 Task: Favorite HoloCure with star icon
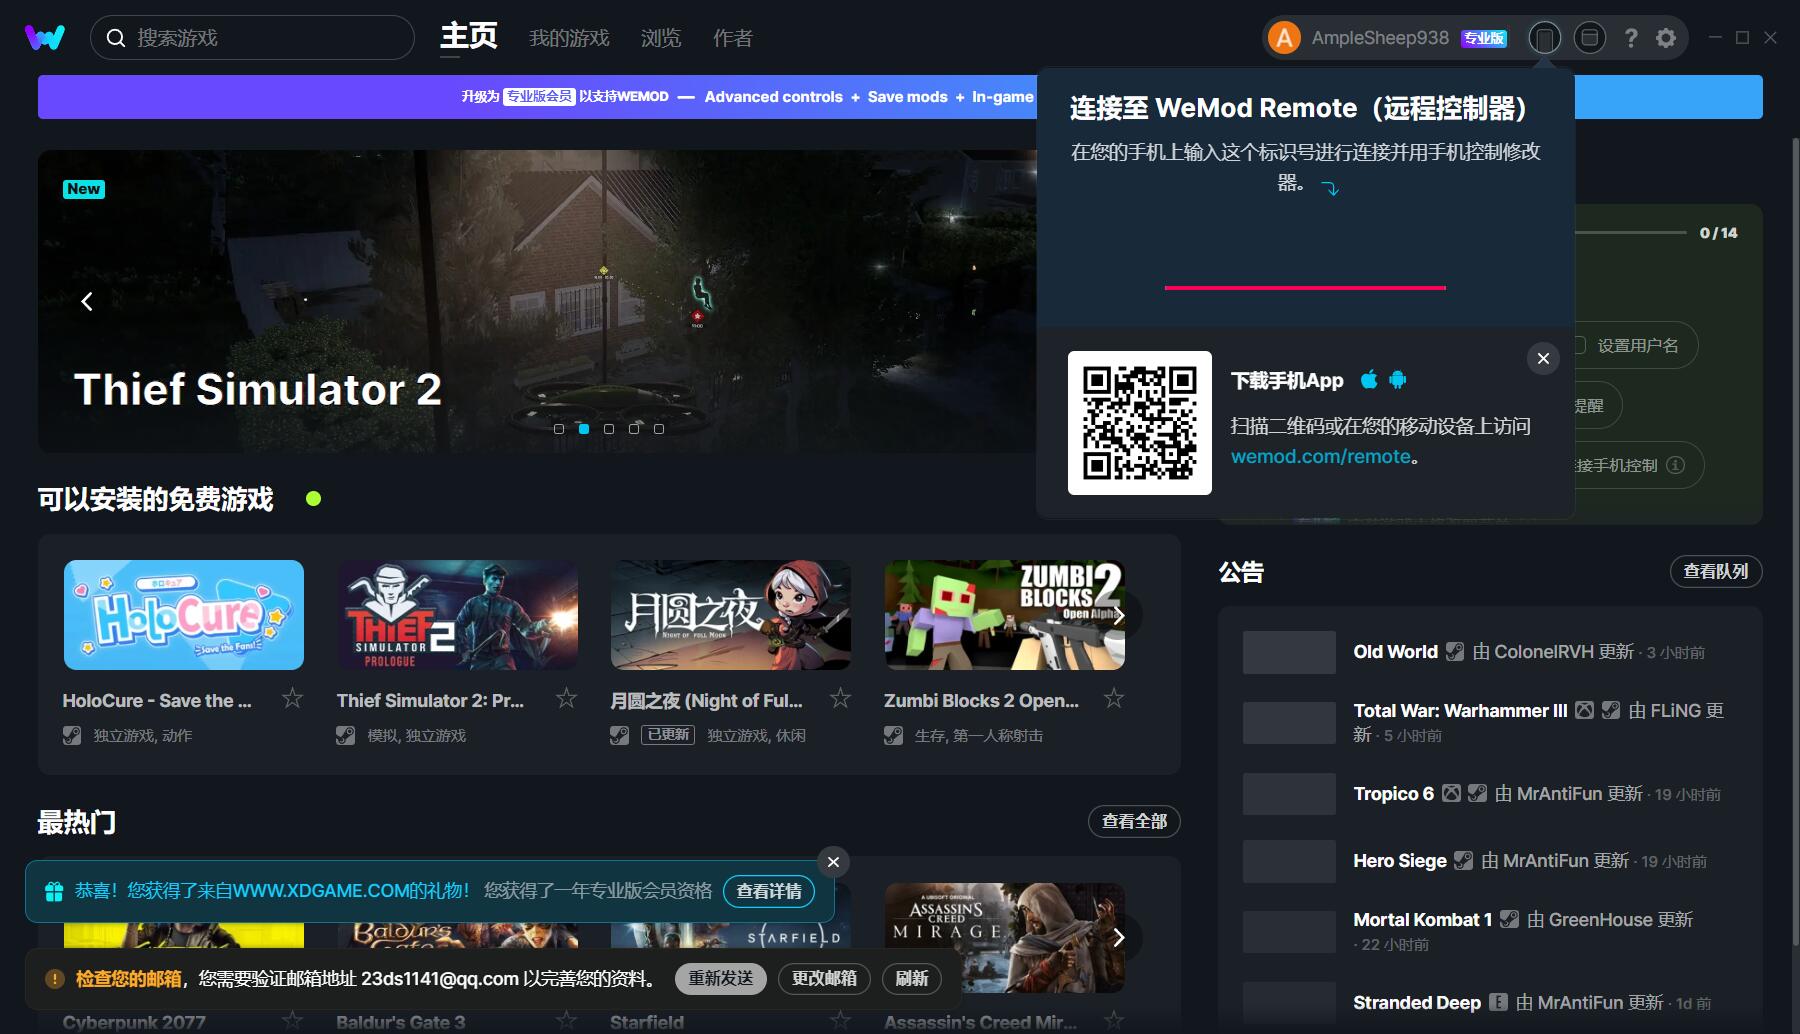click(292, 698)
